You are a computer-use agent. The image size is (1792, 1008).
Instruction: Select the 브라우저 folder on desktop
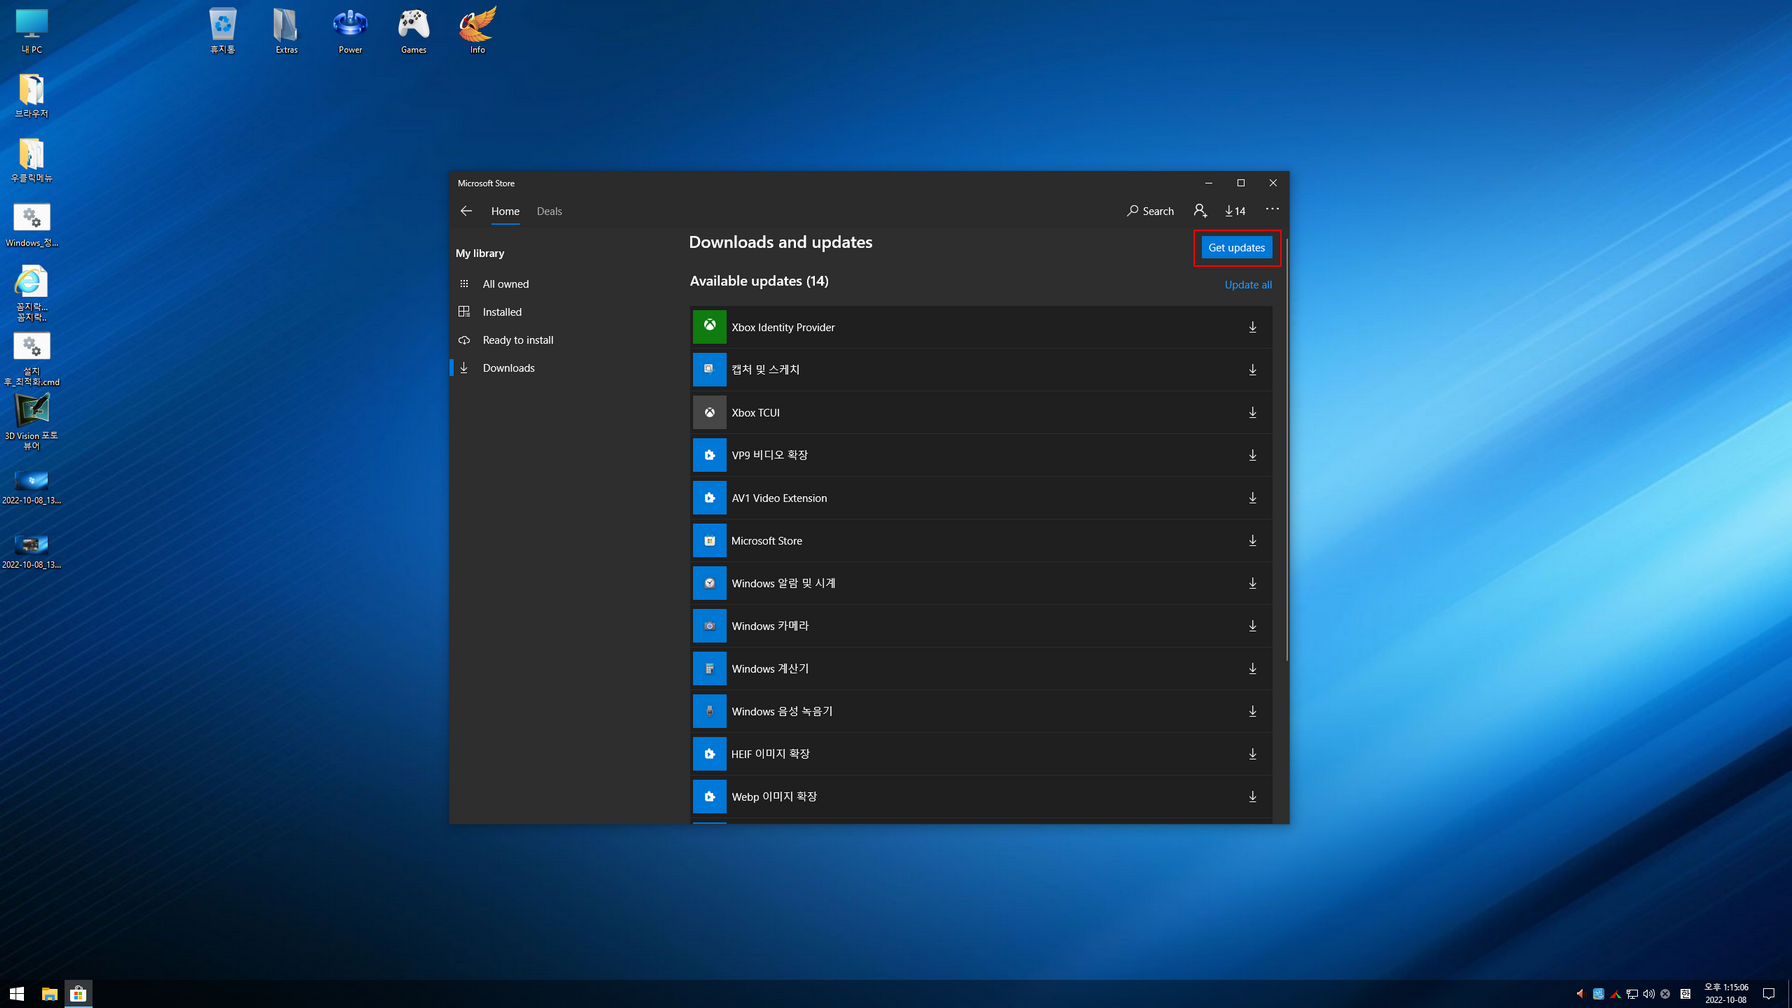pyautogui.click(x=32, y=96)
